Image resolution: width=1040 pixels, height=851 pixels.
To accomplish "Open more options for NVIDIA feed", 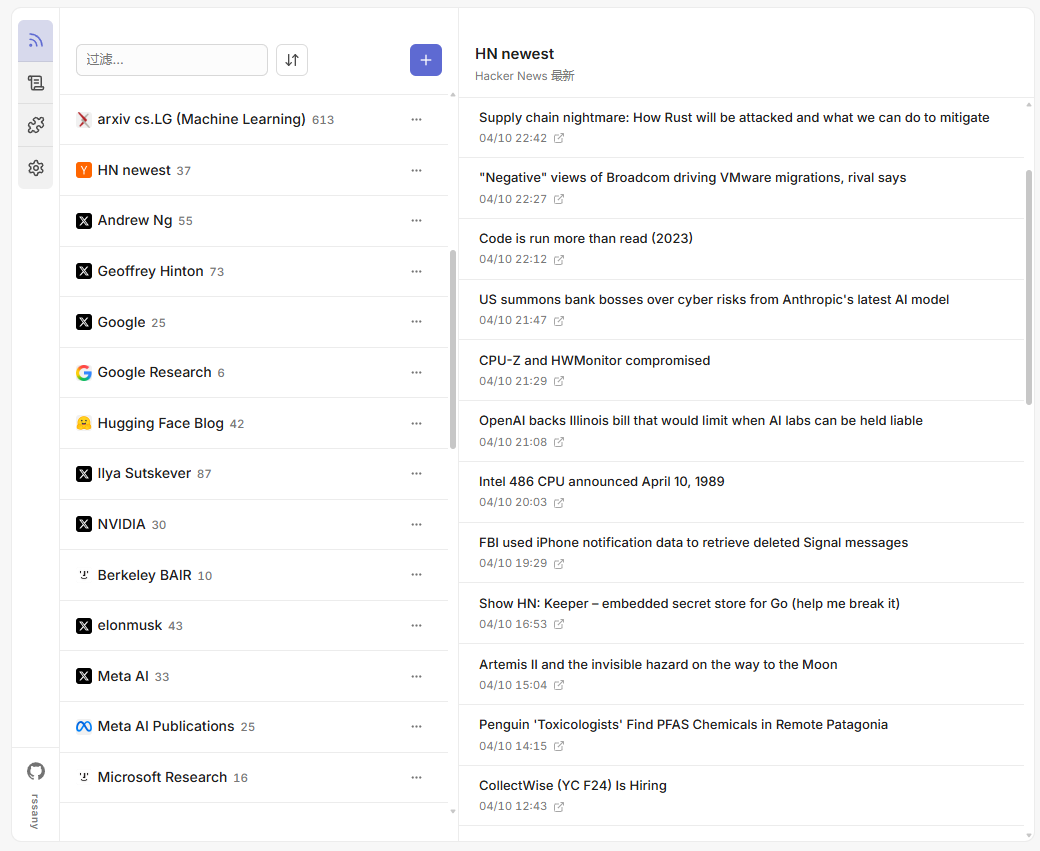I will [417, 525].
